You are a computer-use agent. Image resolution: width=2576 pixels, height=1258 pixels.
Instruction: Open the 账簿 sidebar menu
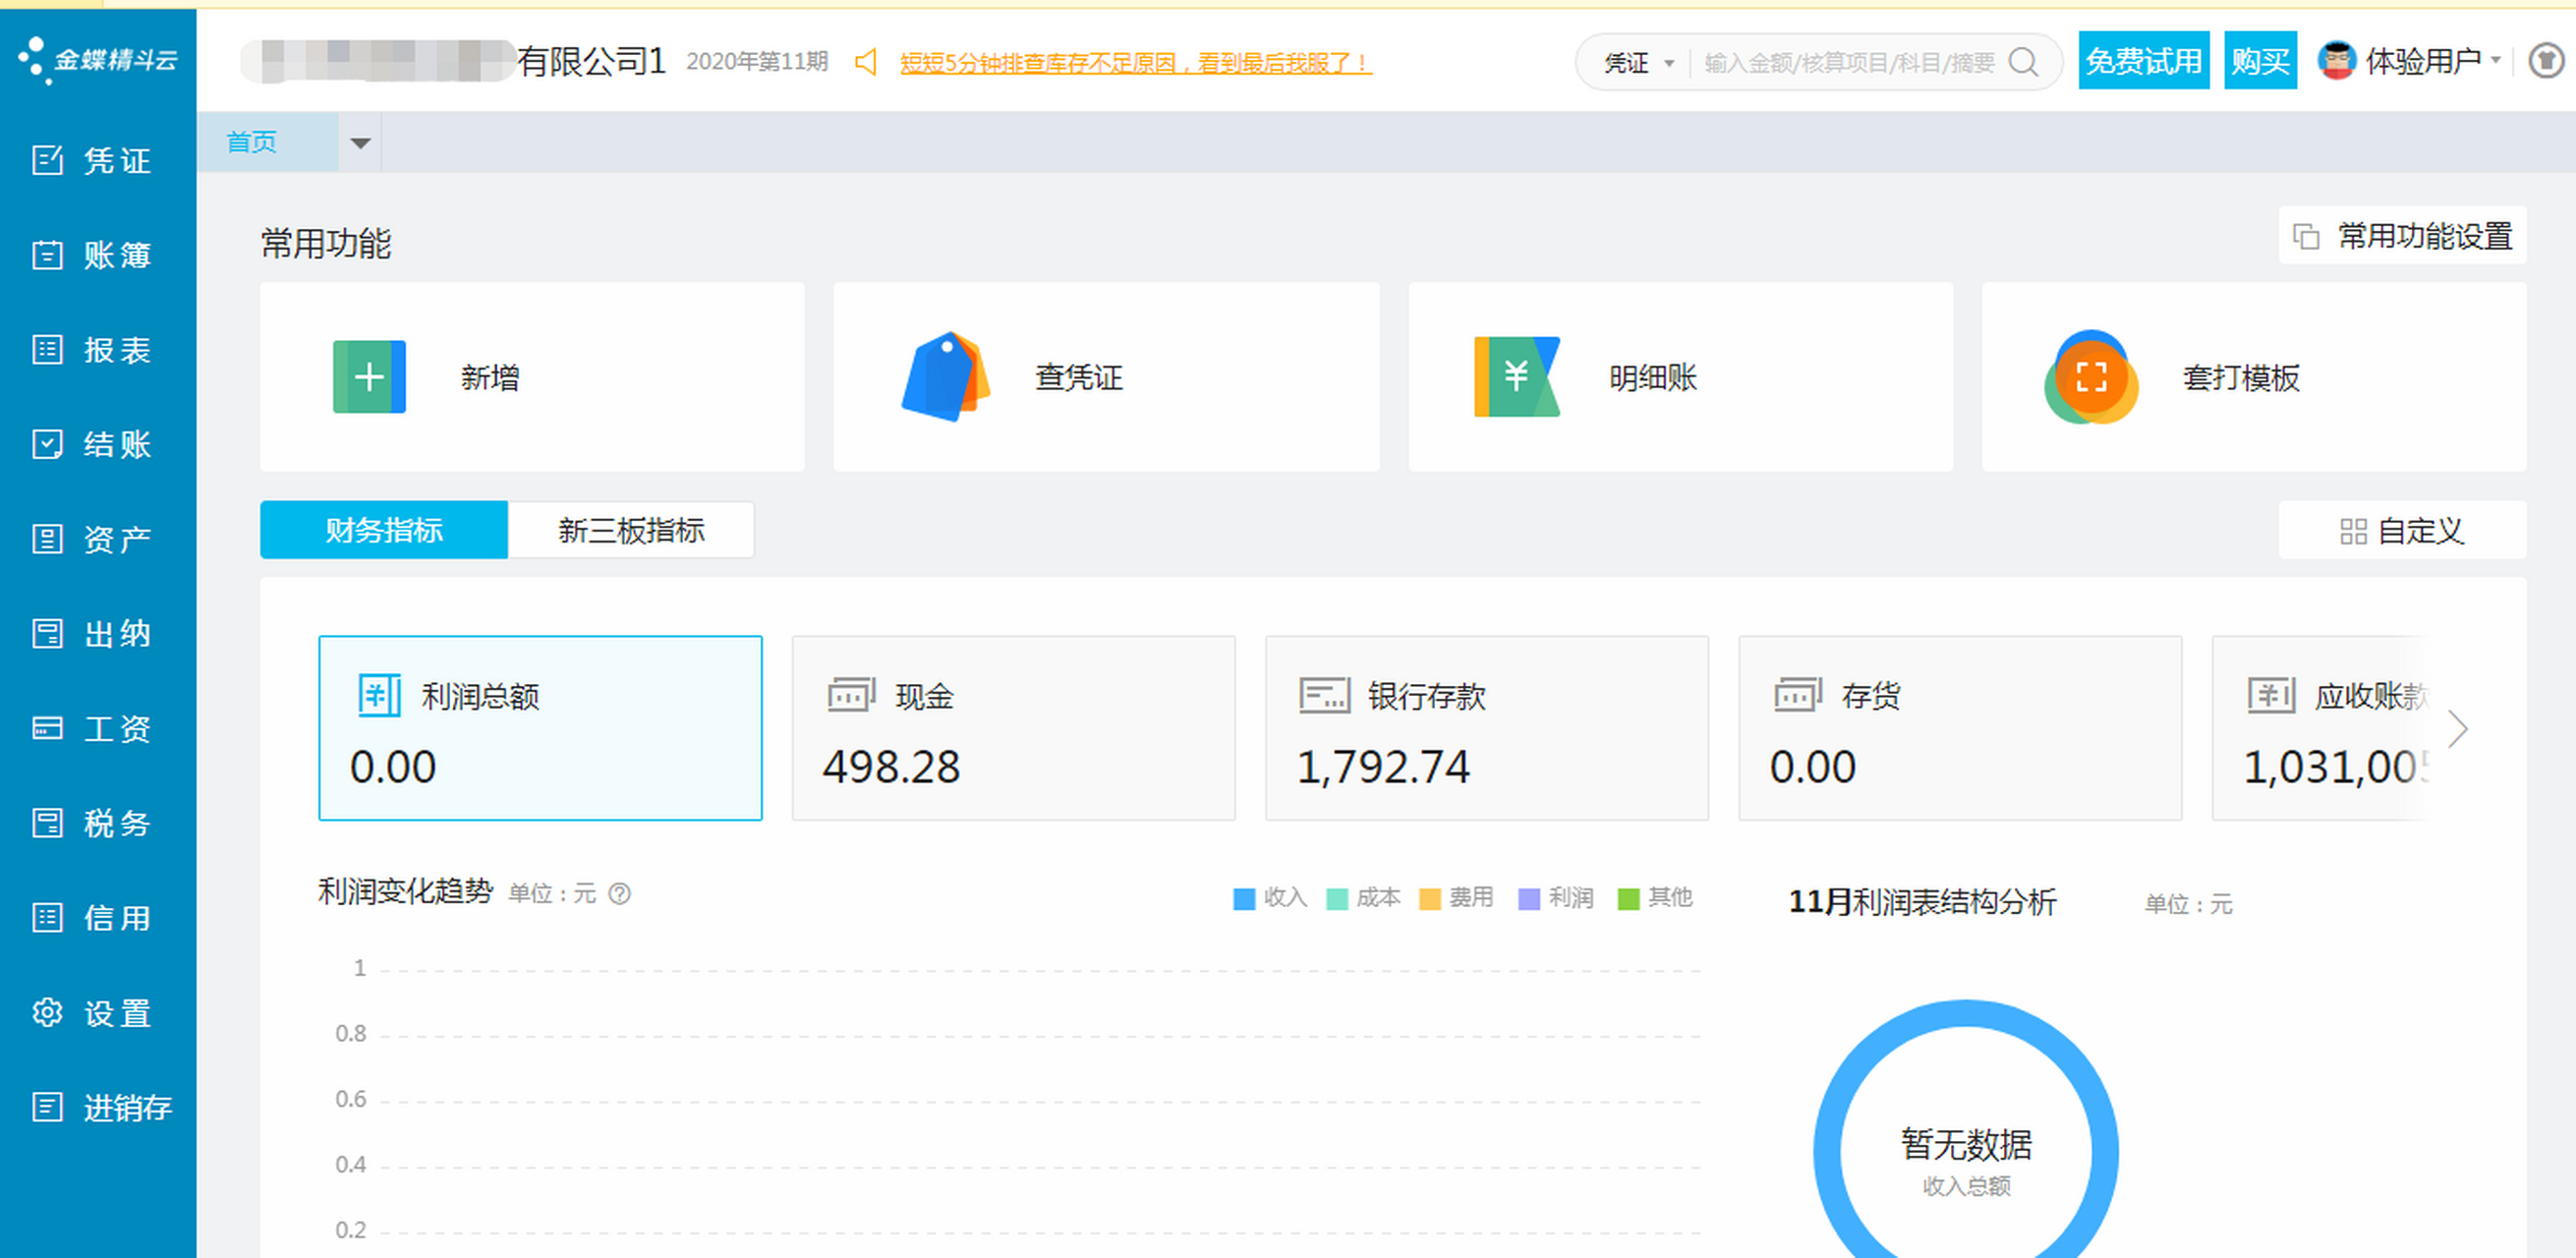(92, 255)
